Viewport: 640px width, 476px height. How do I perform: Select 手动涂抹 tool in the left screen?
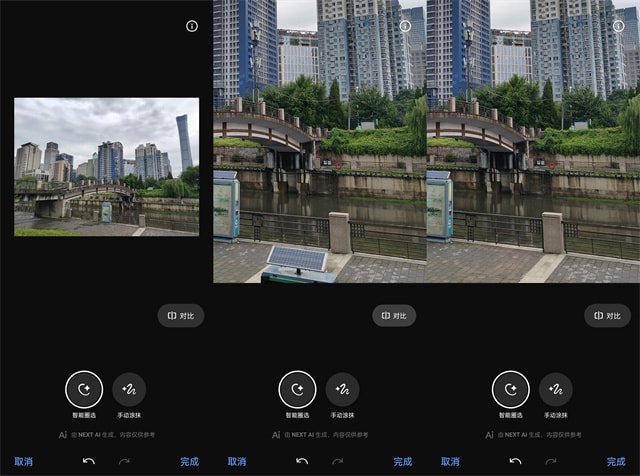(x=130, y=389)
